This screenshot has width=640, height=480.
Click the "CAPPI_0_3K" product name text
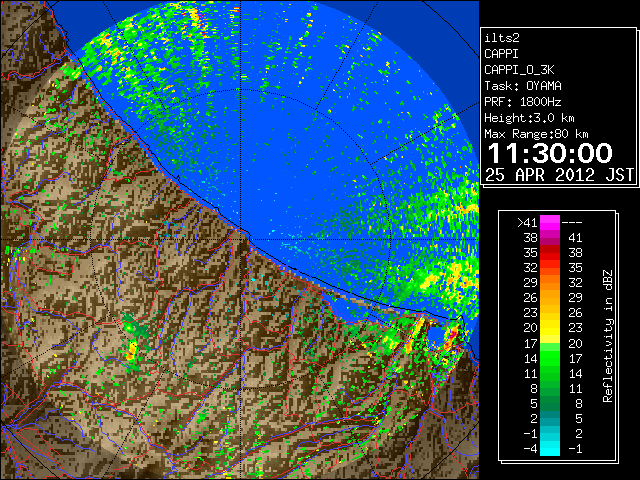point(519,70)
